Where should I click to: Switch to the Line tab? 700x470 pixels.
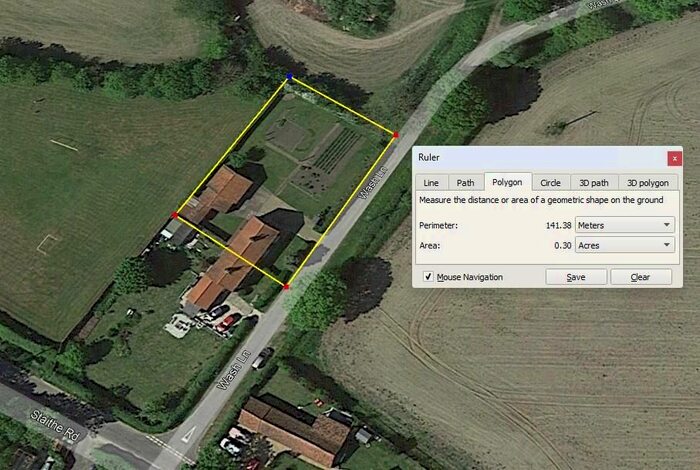click(x=431, y=183)
